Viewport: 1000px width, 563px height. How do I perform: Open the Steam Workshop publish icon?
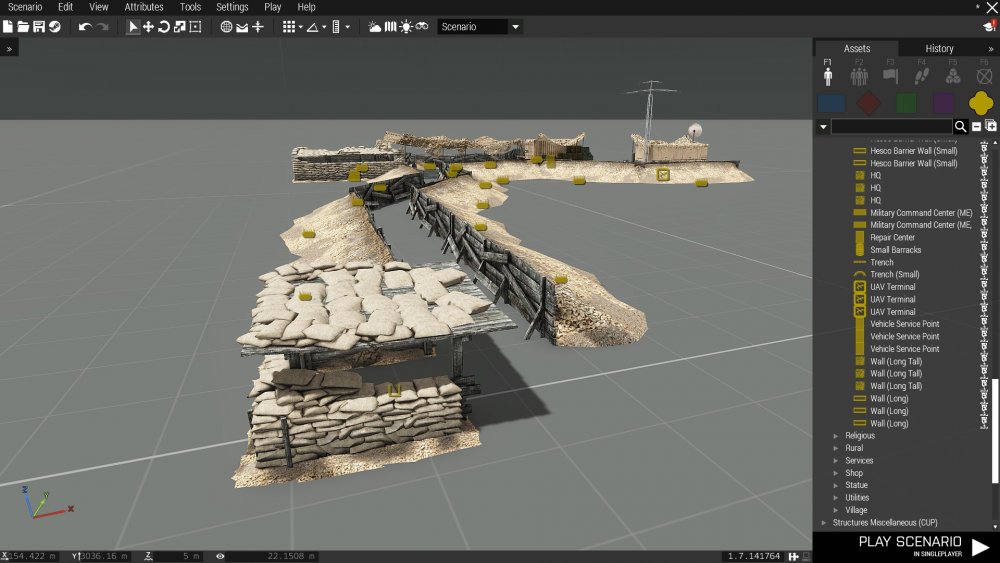click(54, 27)
